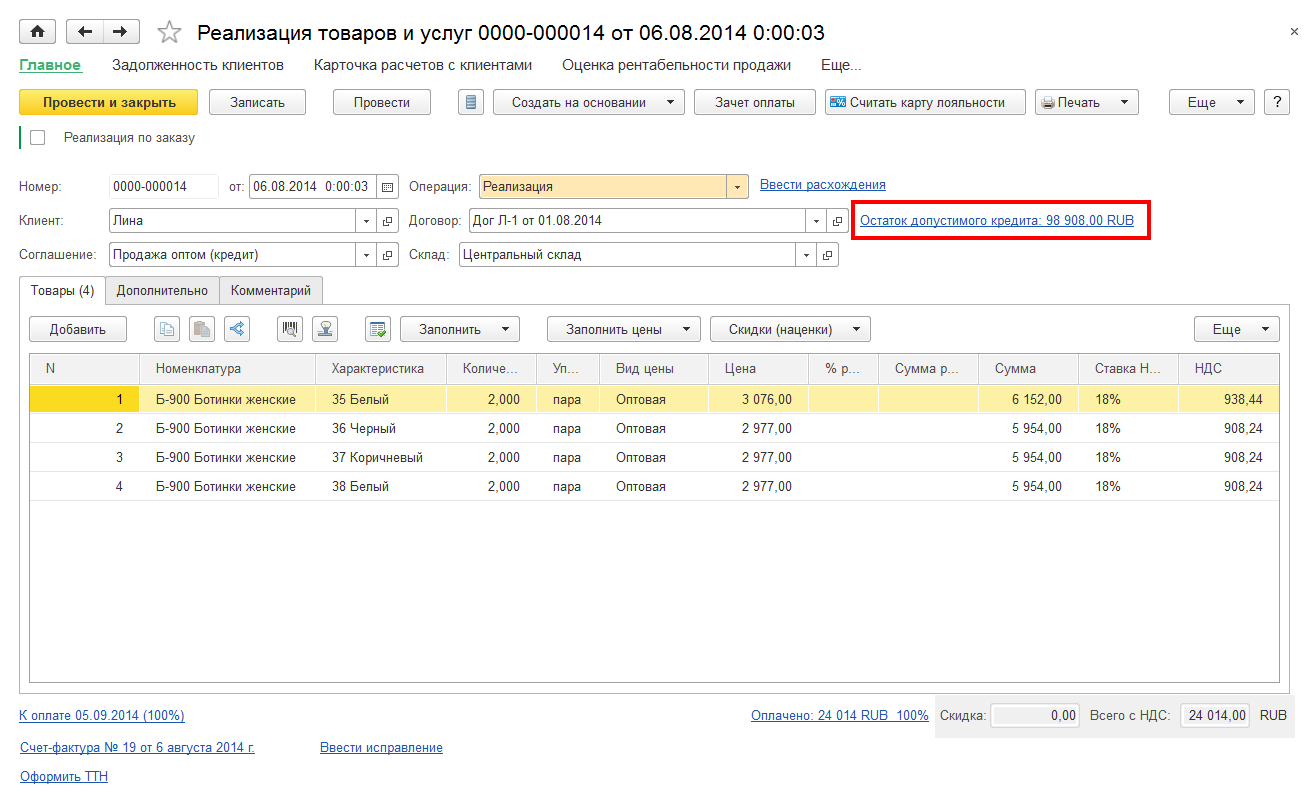This screenshot has width=1316, height=794.
Task: Switch to the Товары (4) tab
Action: point(62,291)
